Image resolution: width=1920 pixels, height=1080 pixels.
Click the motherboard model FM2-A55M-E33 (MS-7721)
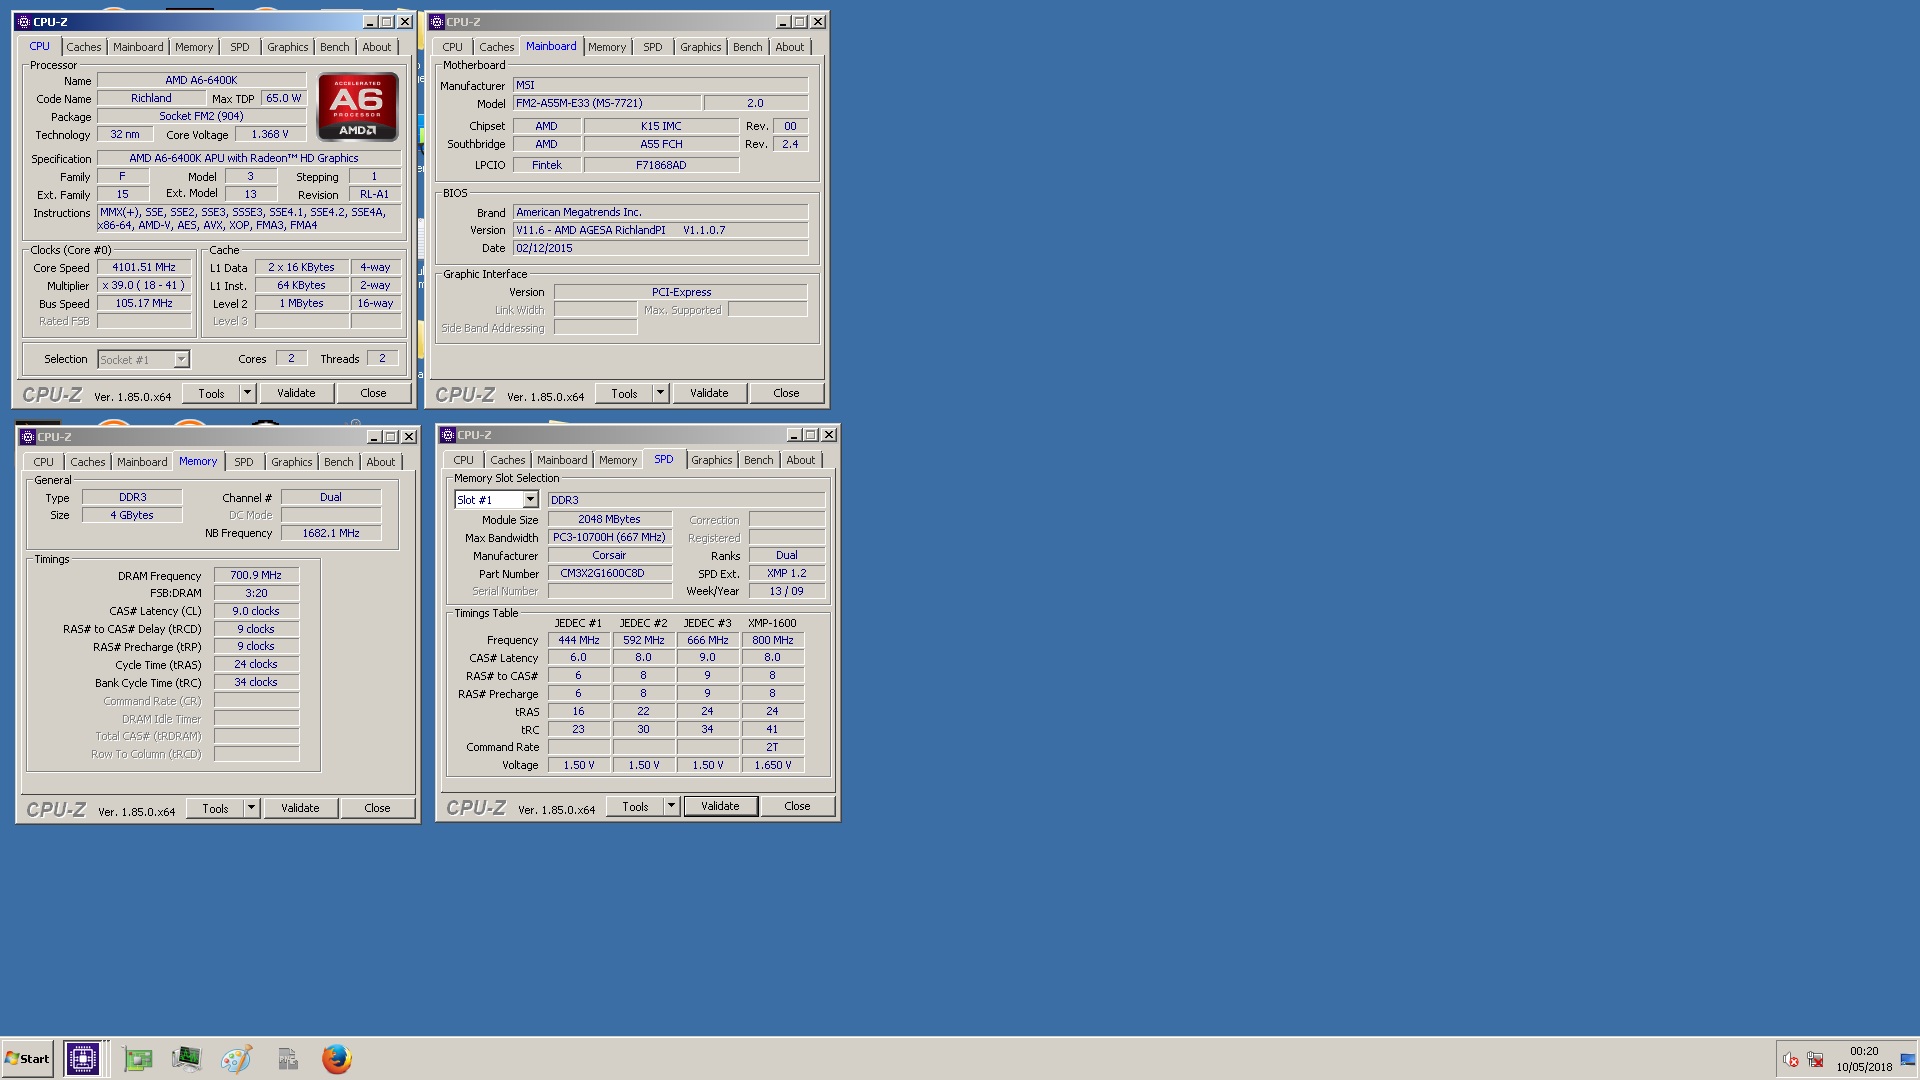coord(605,103)
